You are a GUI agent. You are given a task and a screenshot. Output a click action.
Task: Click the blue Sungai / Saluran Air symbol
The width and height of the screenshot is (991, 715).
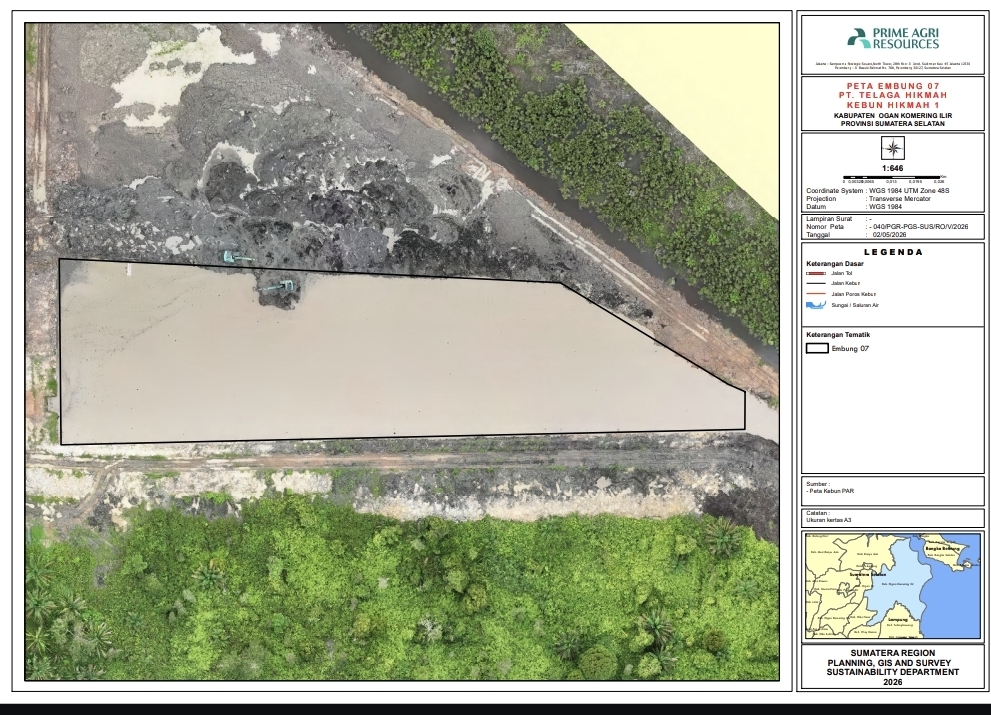[816, 305]
